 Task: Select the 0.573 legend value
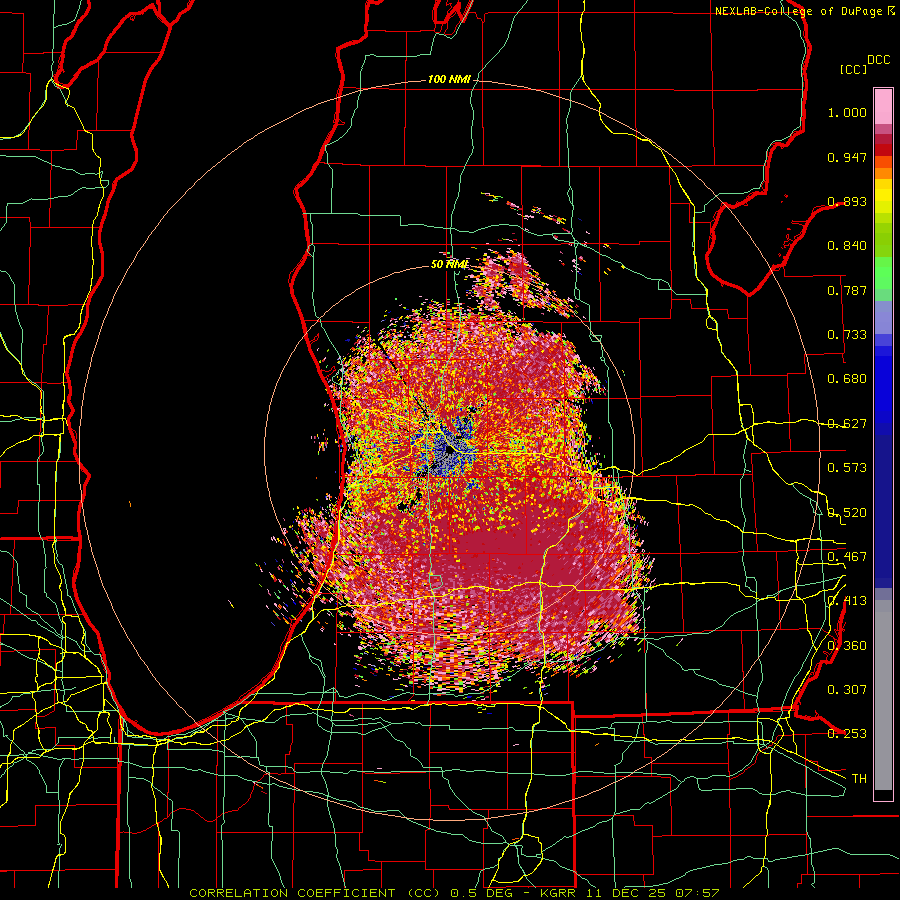(x=847, y=468)
